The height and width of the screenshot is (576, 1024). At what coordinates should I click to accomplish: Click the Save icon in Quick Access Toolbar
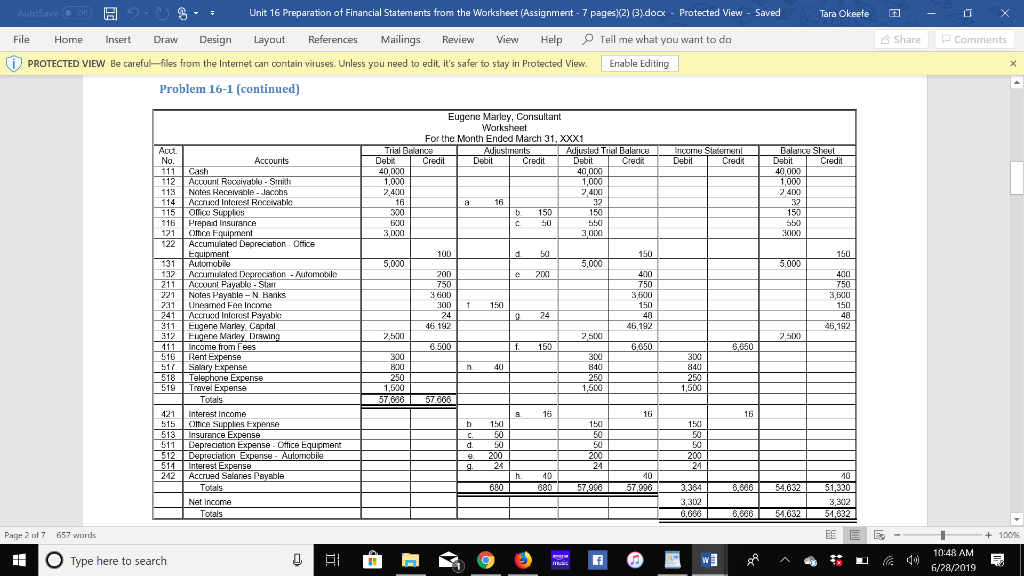tap(110, 13)
